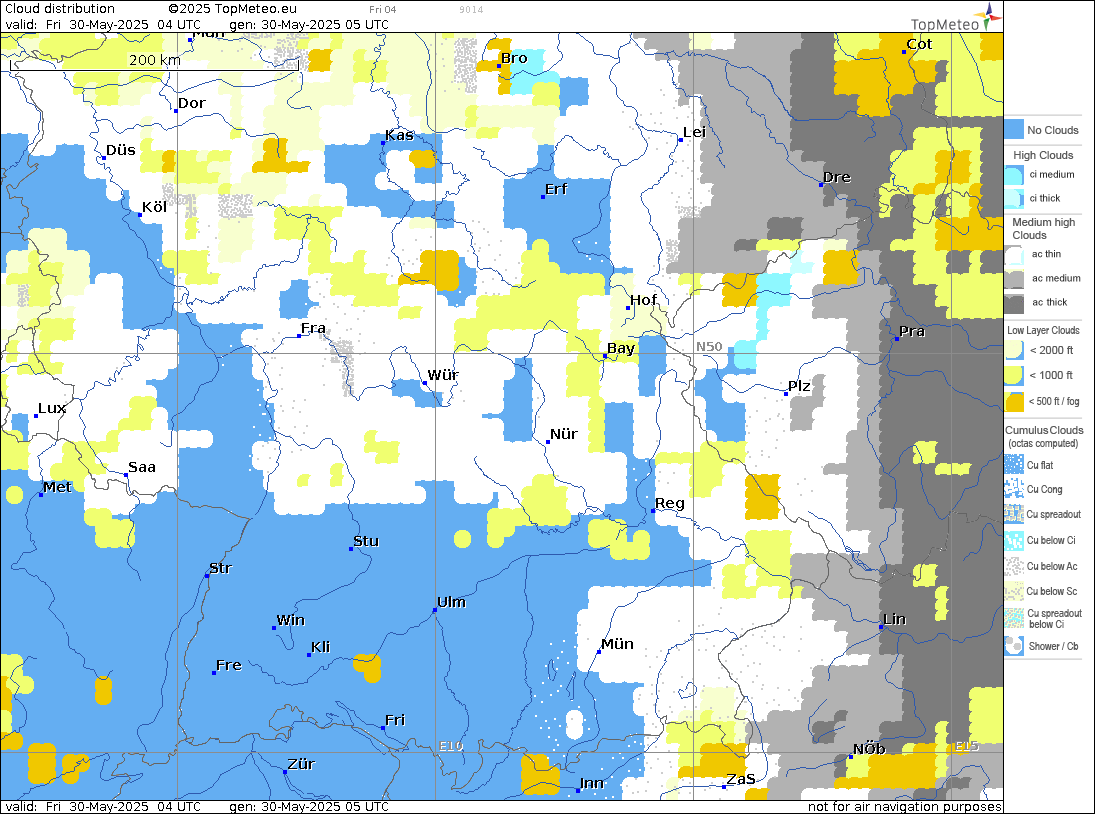This screenshot has width=1095, height=814.
Task: Click the 'Bro' city label
Action: tap(514, 59)
